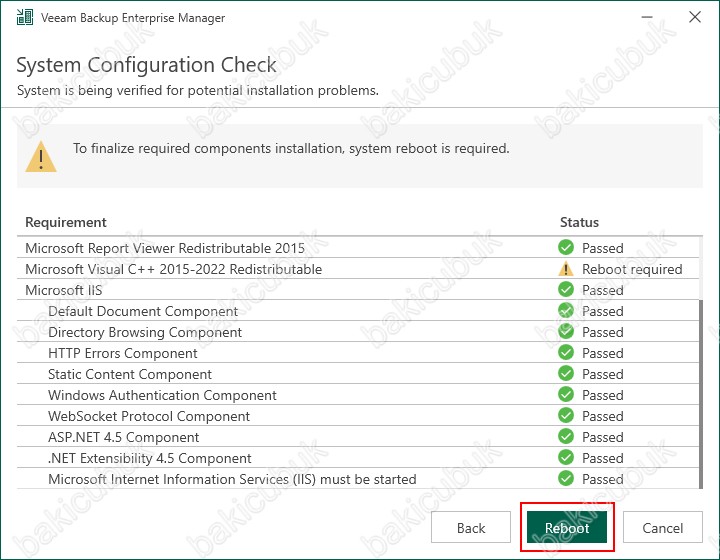Screen dimensions: 720x560
Task: Click the large yellow warning triangle icon
Action: [x=41, y=157]
